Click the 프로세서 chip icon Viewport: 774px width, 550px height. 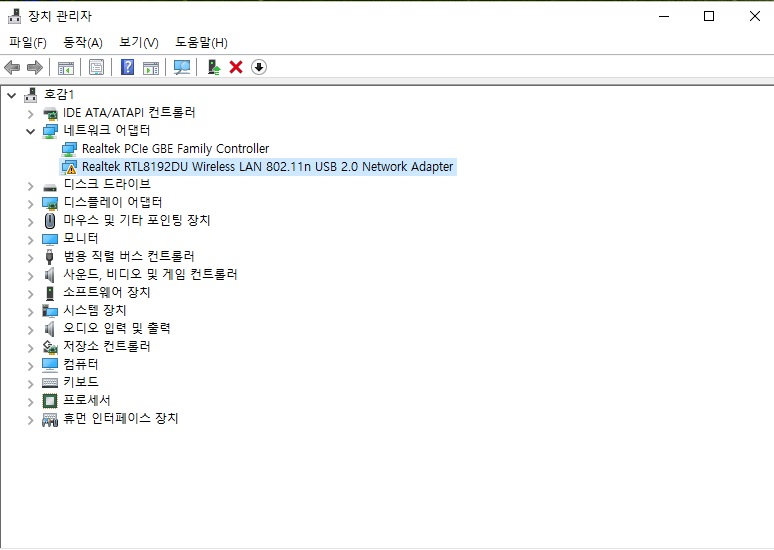(50, 401)
